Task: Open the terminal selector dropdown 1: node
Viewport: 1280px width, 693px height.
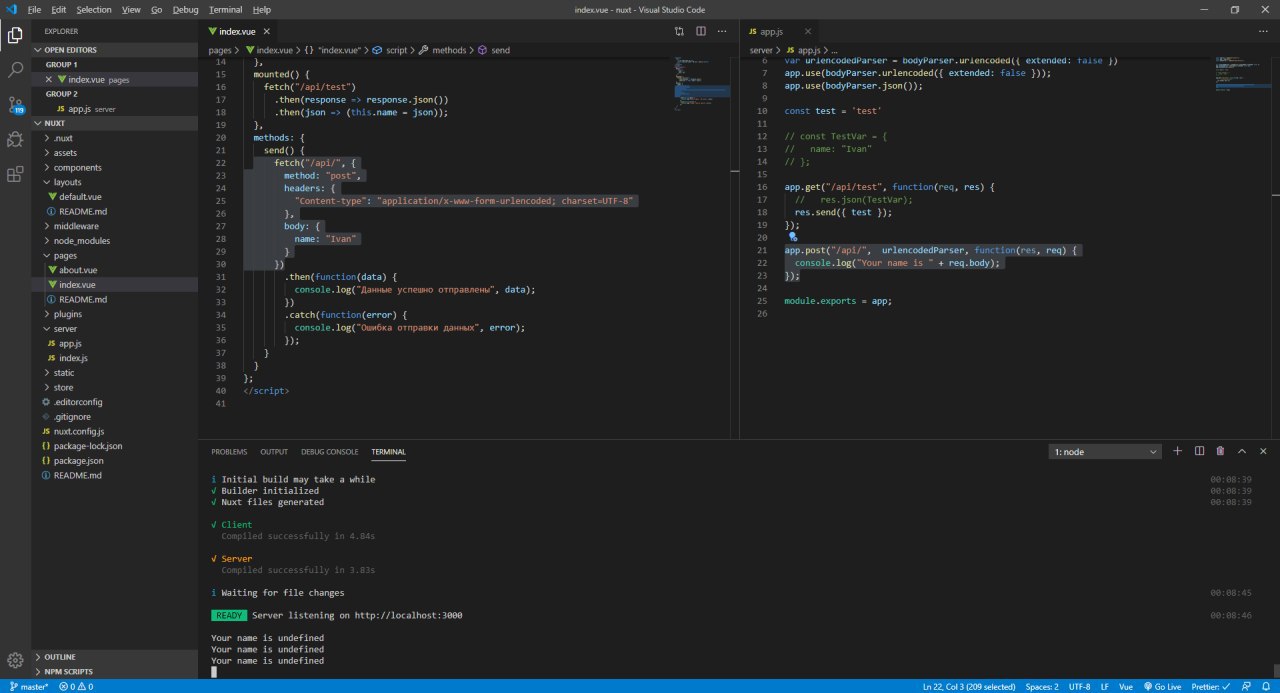Action: [1105, 451]
